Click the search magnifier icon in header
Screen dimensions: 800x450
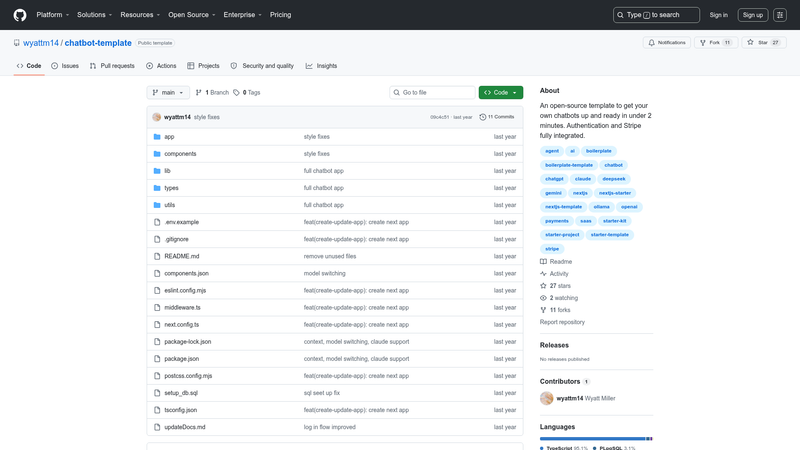tap(620, 15)
